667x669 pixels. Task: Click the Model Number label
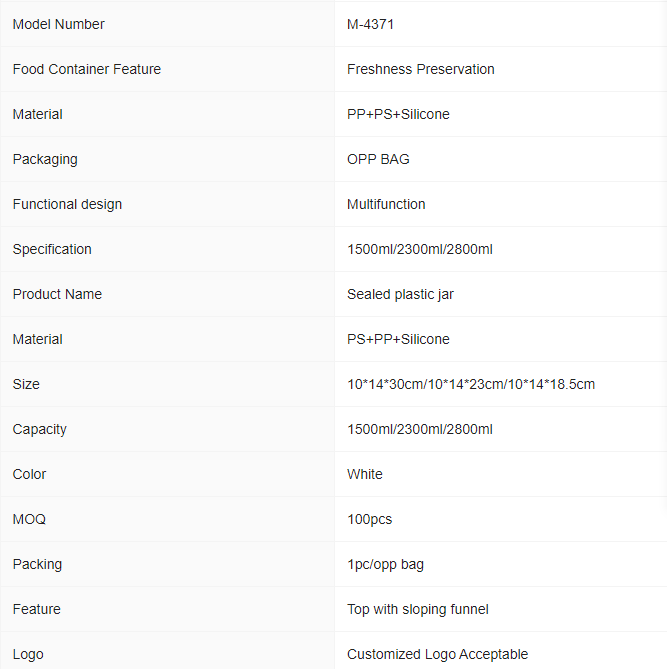tap(58, 24)
